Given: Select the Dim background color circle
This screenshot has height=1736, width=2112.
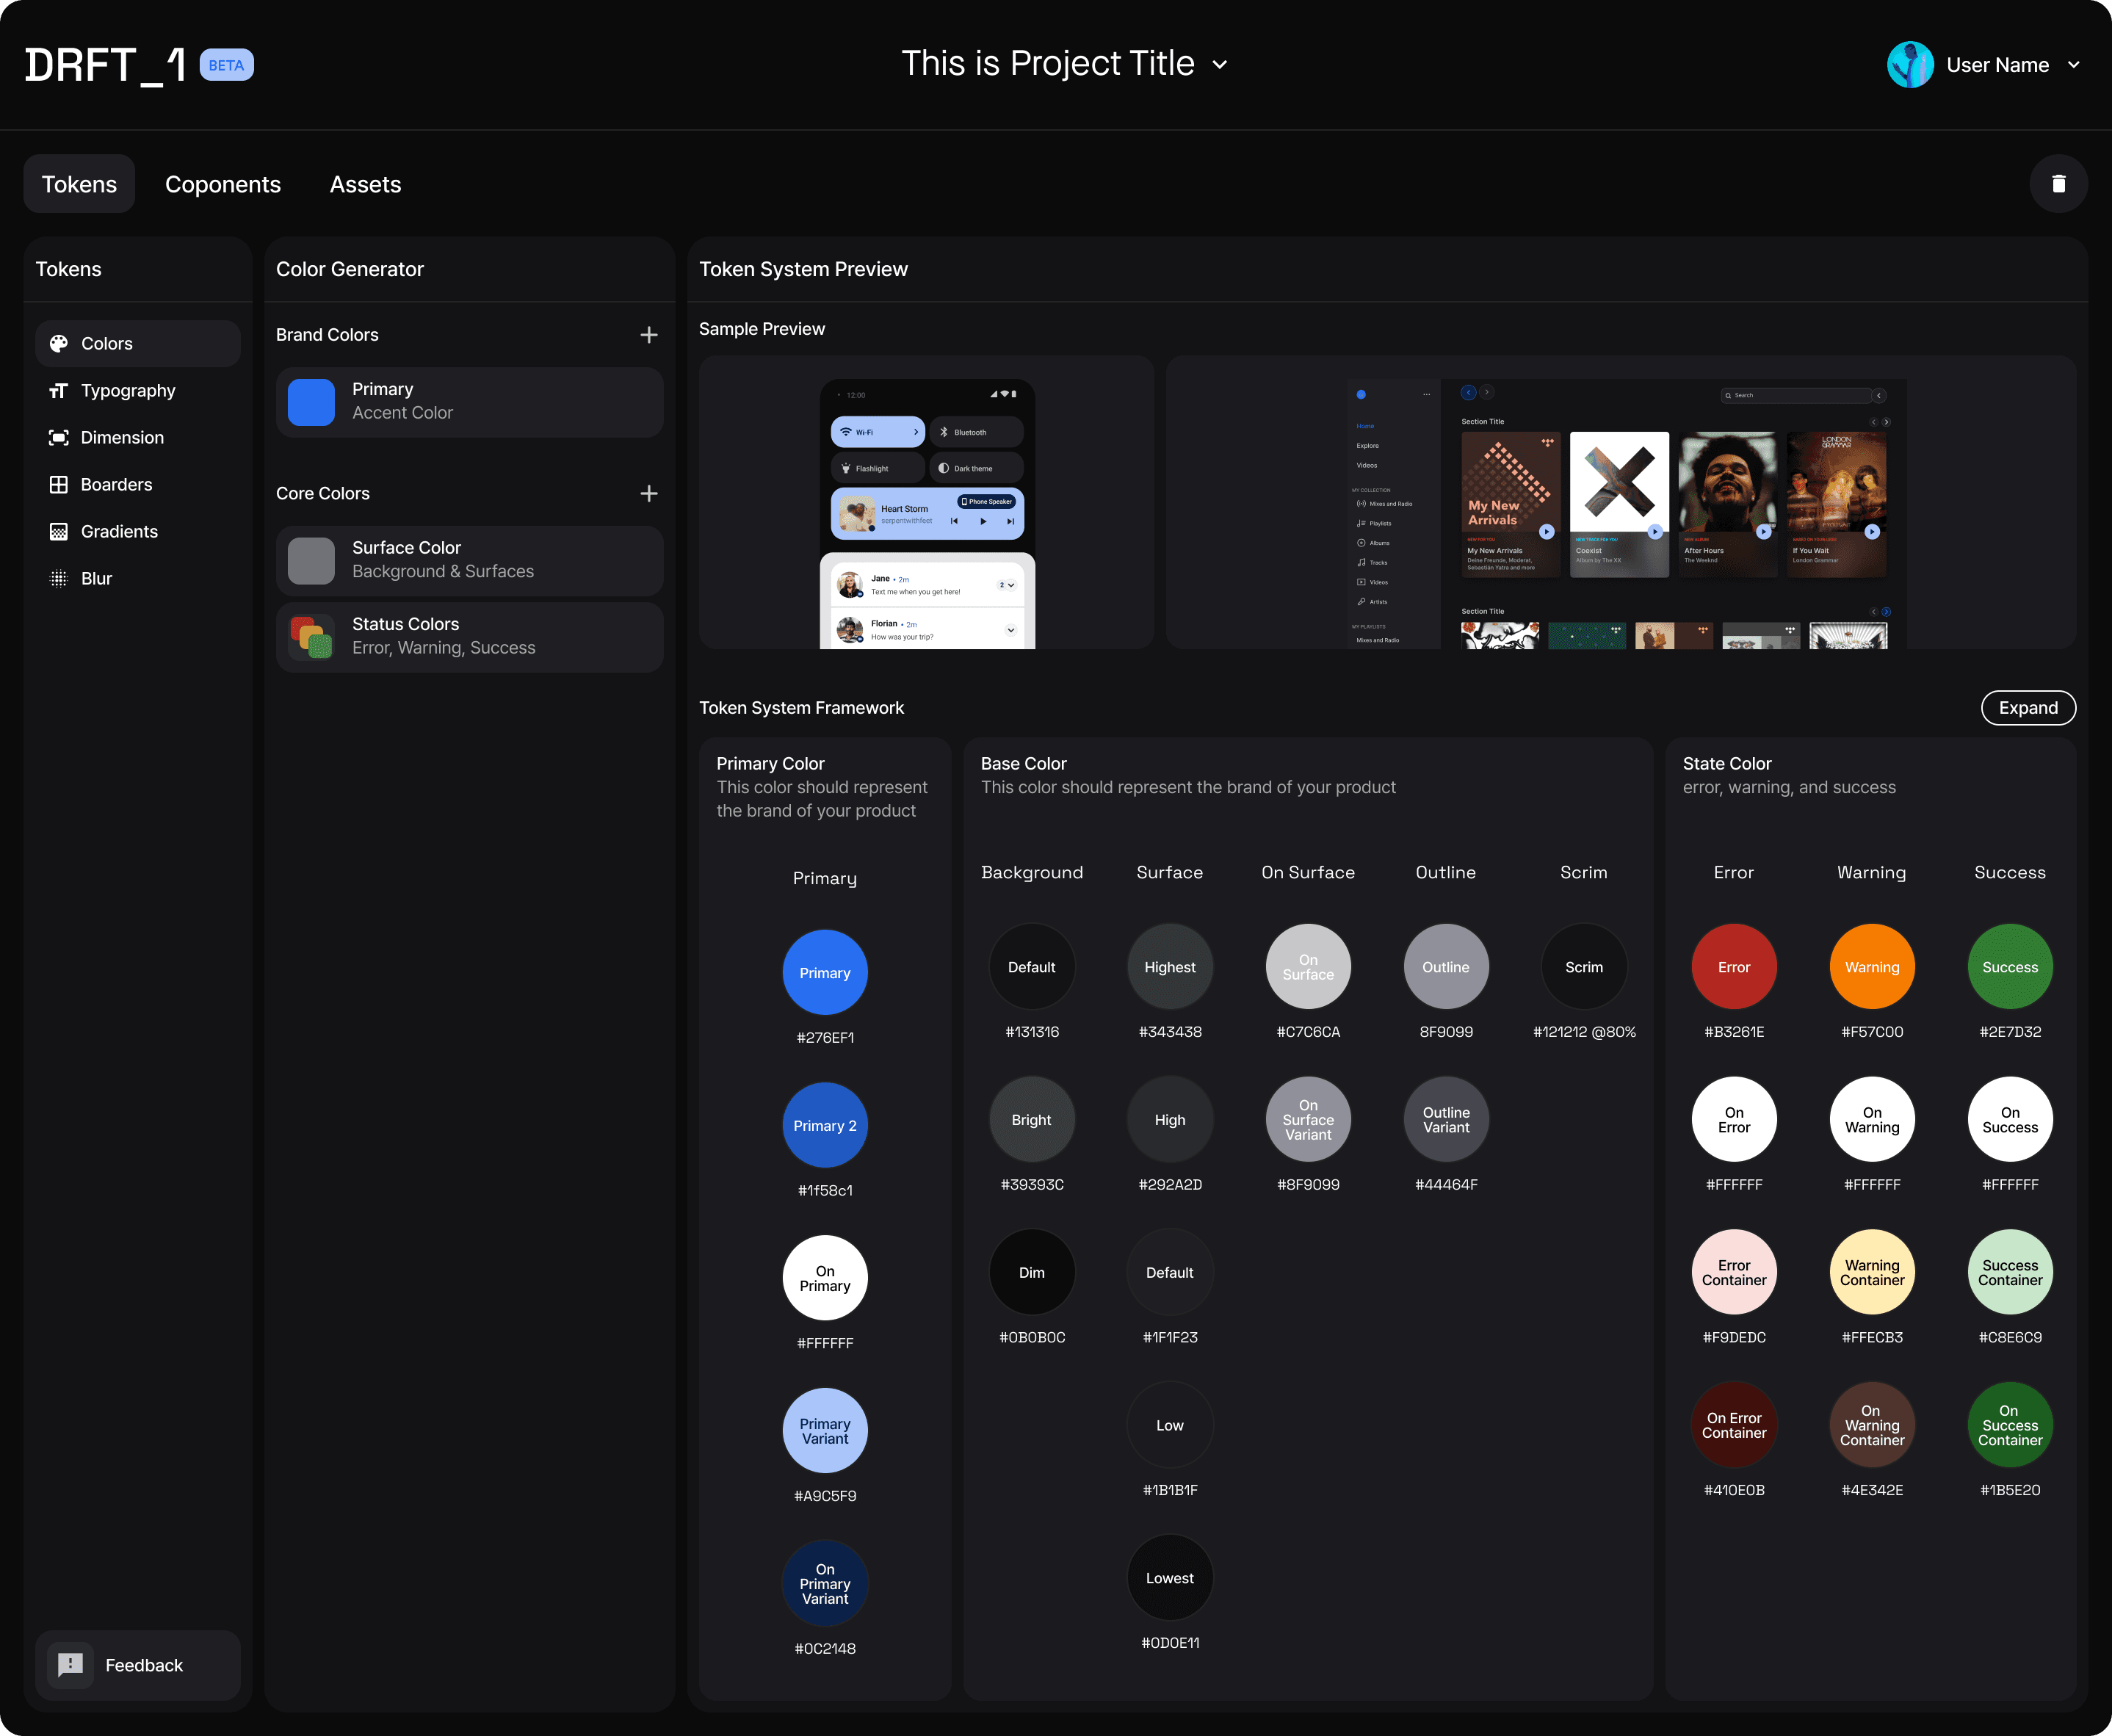Looking at the screenshot, I should [x=1032, y=1272].
